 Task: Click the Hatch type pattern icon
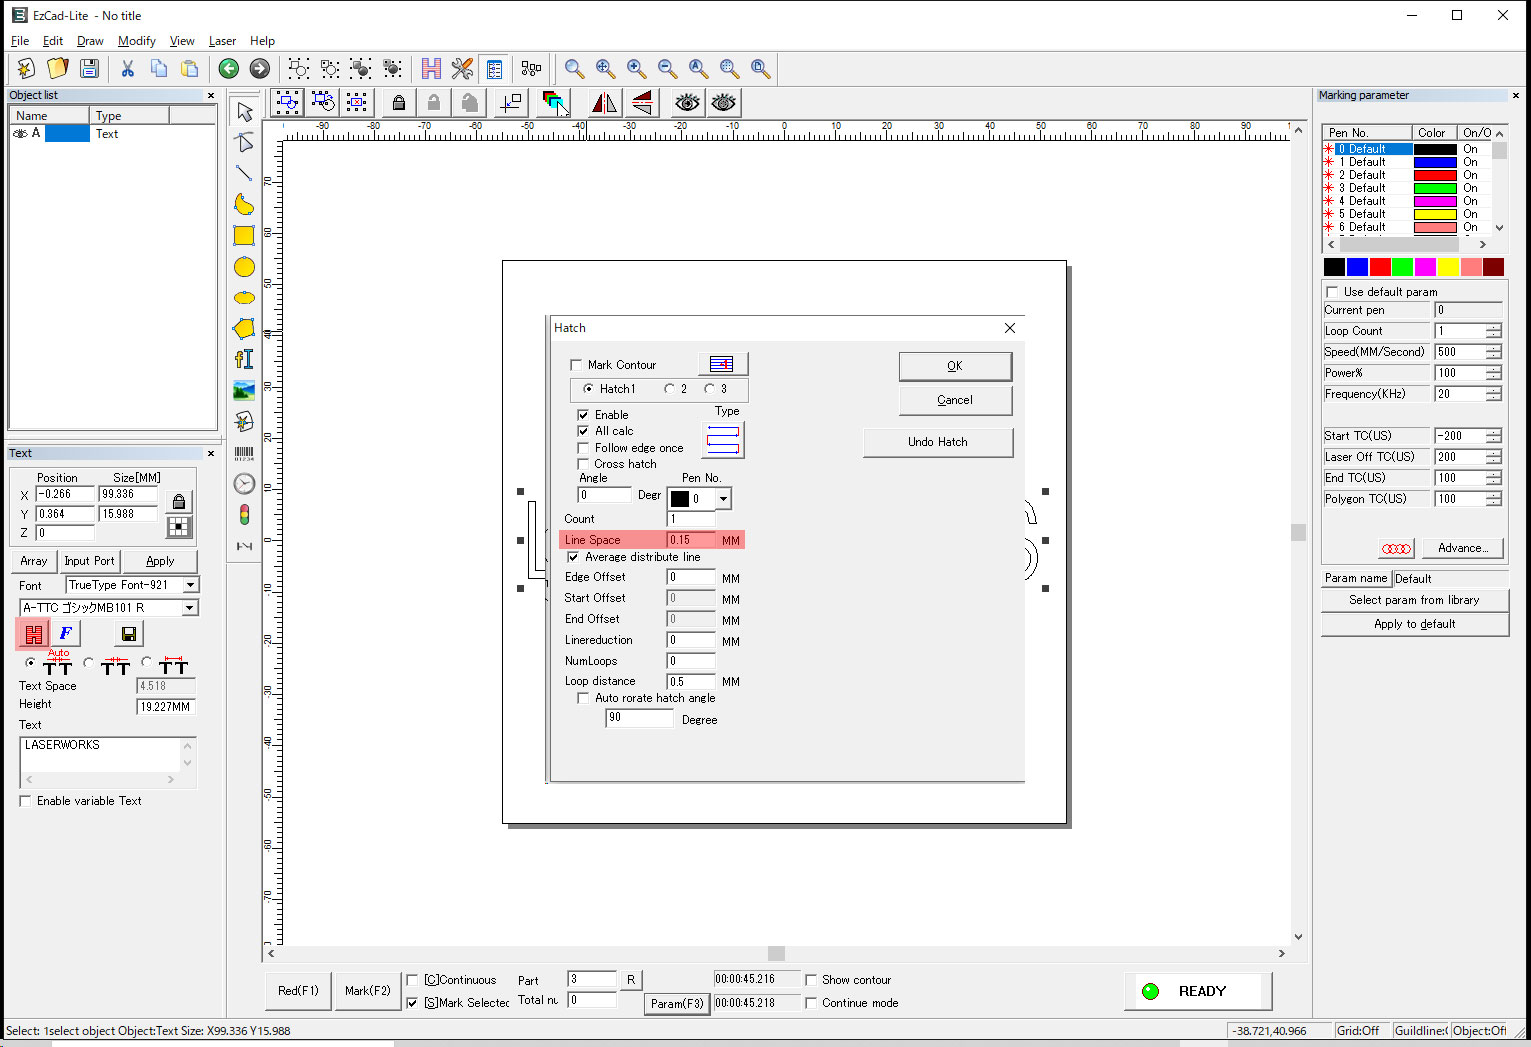pyautogui.click(x=724, y=440)
